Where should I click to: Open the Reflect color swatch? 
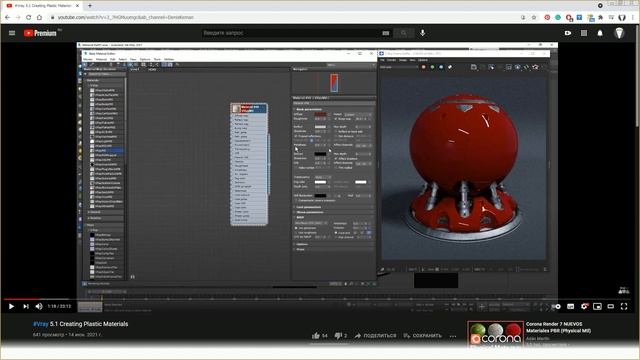(320, 127)
